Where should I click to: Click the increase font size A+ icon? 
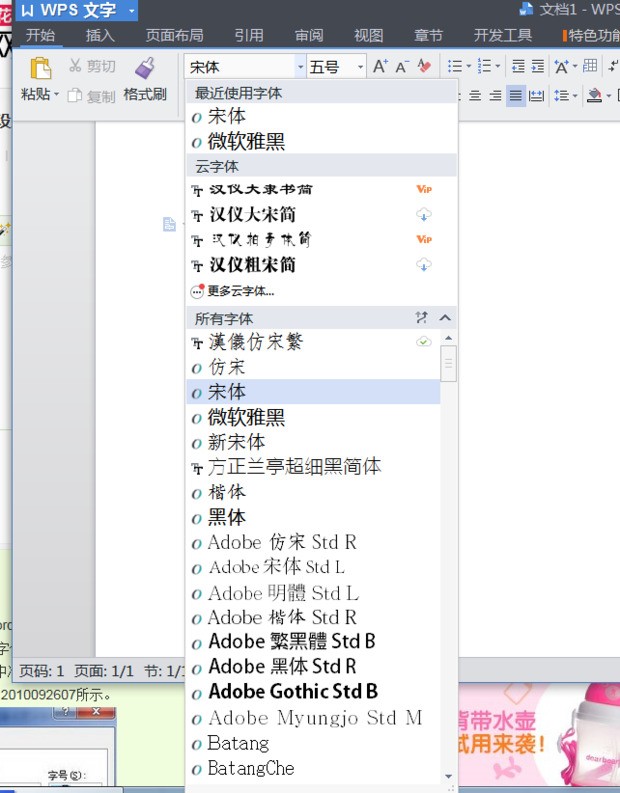coord(380,66)
